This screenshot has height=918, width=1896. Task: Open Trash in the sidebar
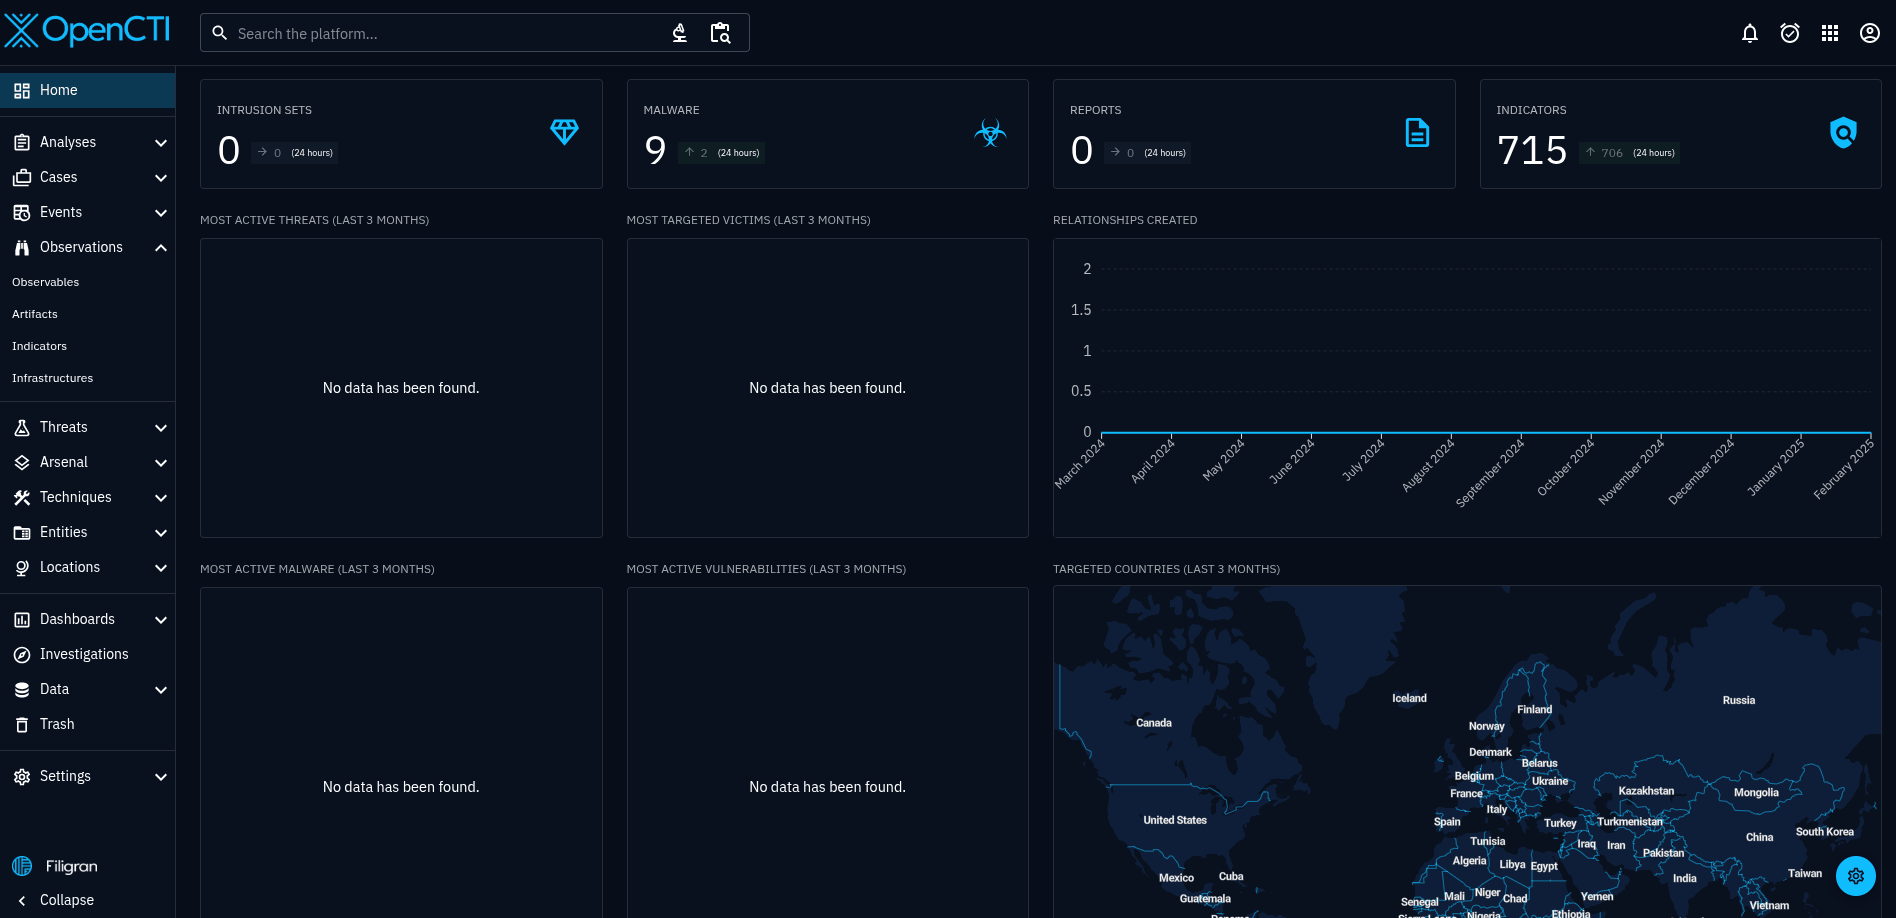pyautogui.click(x=87, y=724)
